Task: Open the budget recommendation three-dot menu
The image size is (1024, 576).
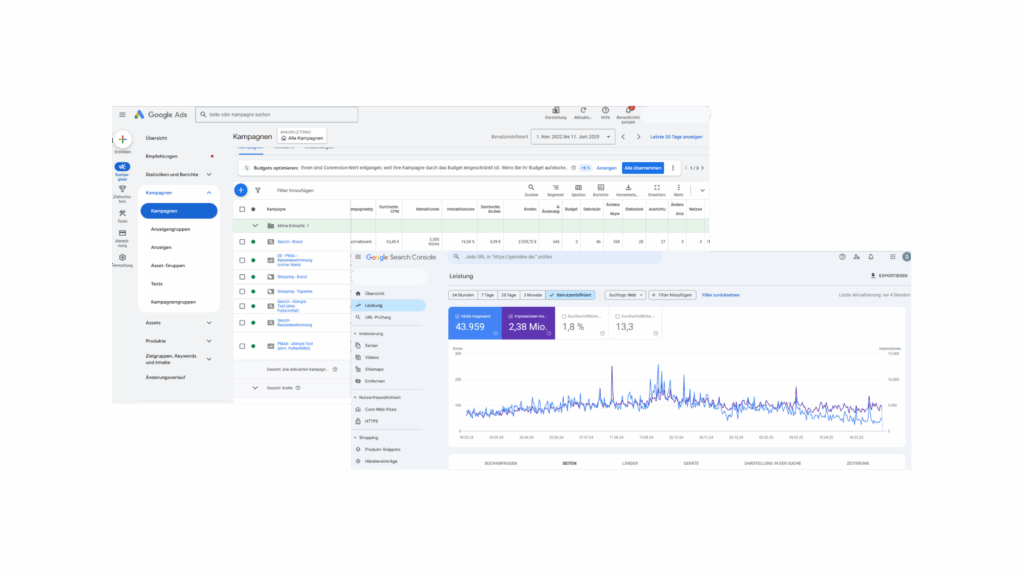Action: [x=673, y=168]
